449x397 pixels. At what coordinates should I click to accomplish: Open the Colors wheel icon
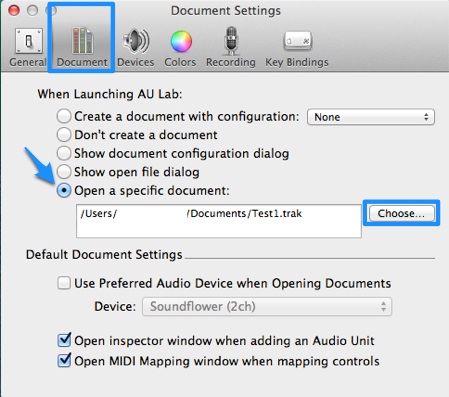(181, 41)
